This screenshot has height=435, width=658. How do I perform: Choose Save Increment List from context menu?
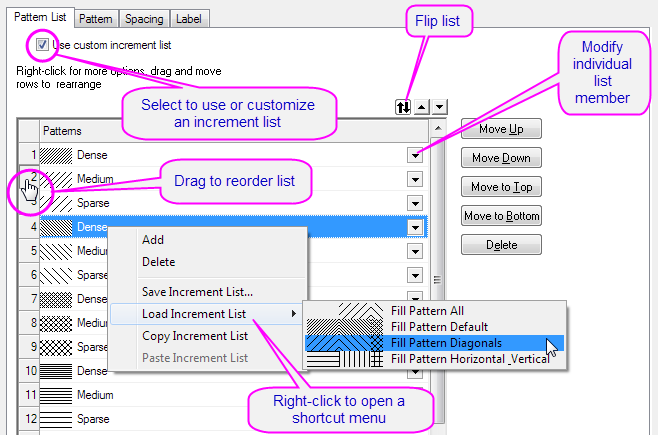coord(197,292)
